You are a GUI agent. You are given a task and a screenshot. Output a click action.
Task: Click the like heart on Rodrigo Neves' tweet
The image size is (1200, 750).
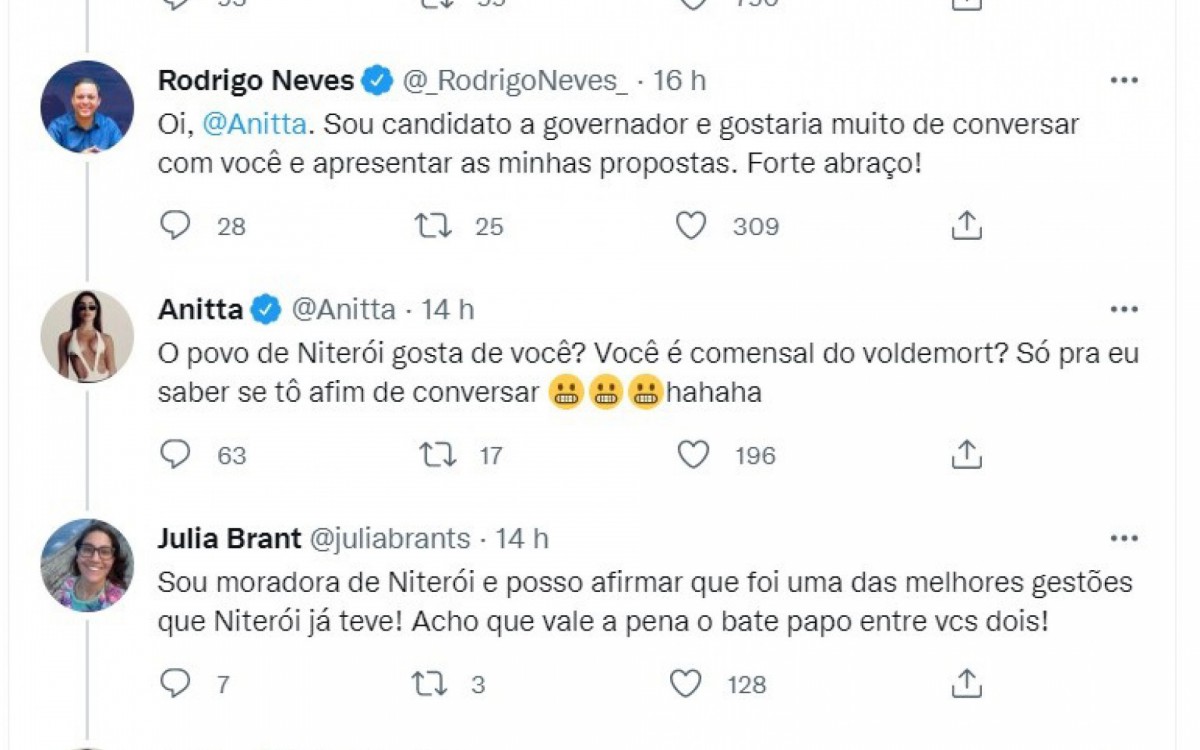[x=689, y=226]
